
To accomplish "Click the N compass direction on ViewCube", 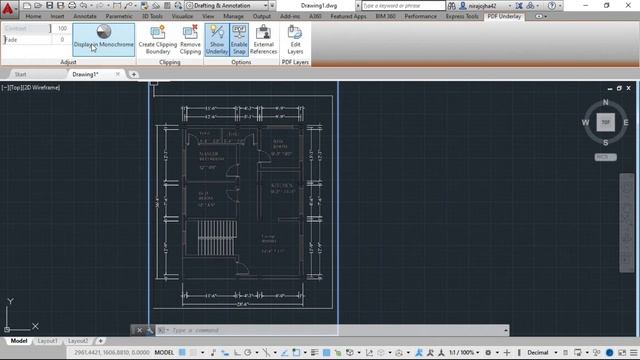I will pos(605,102).
